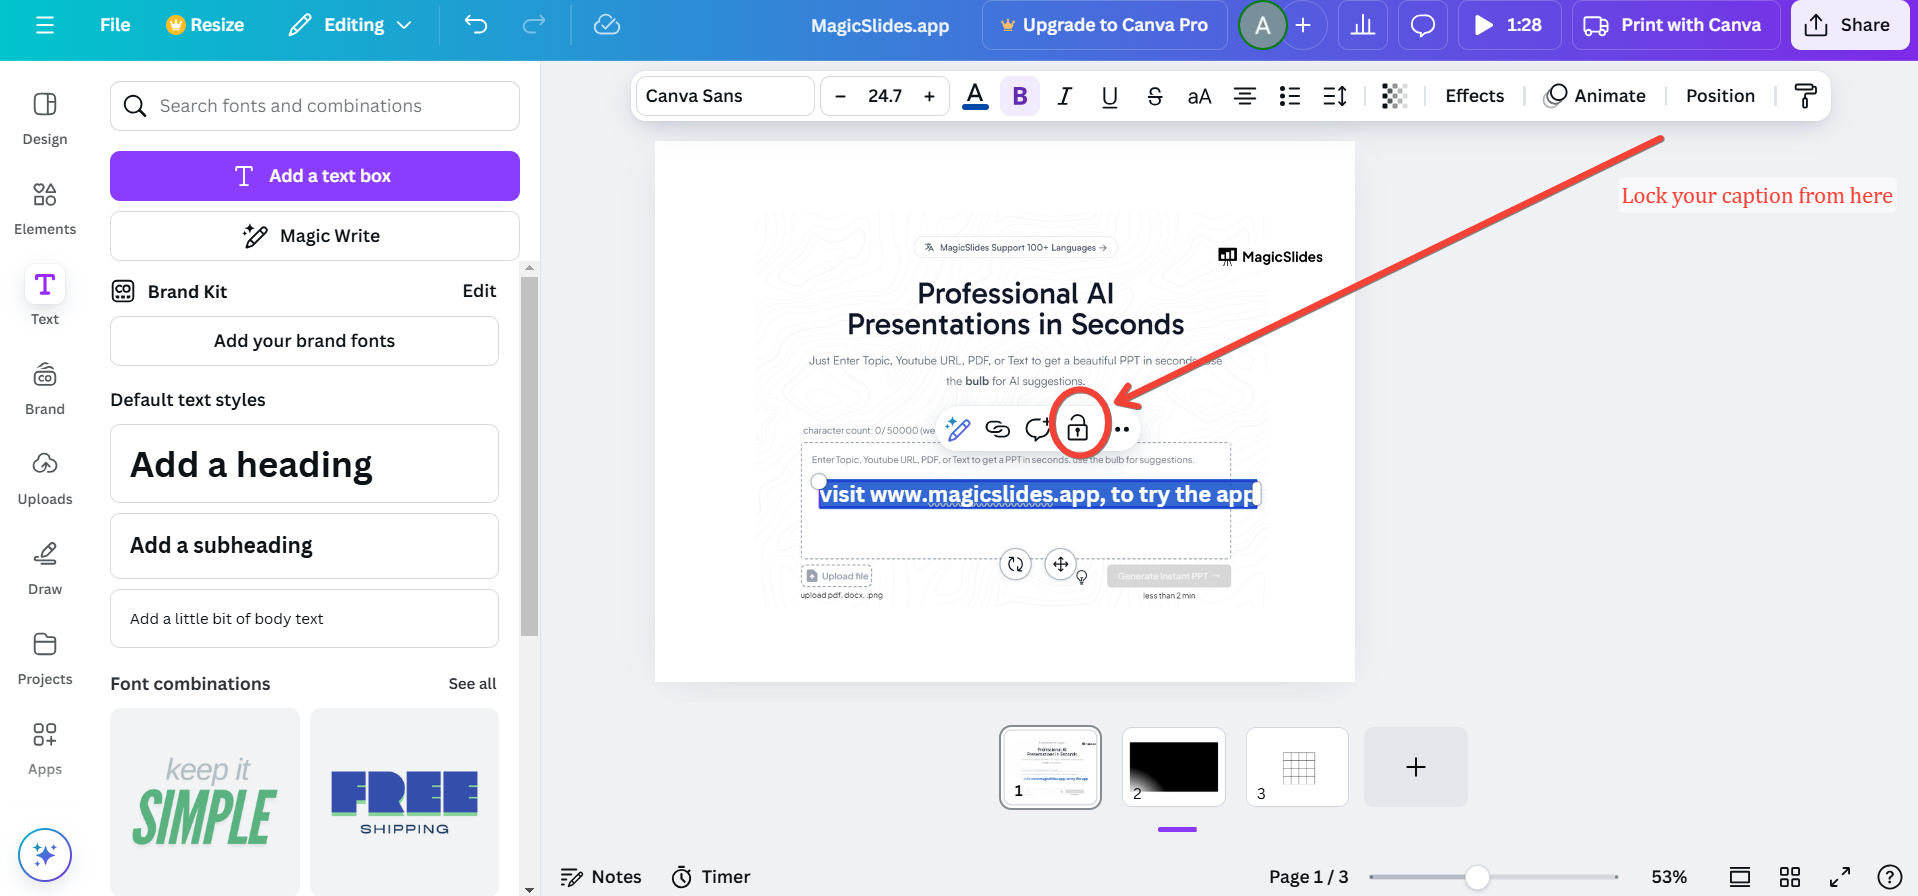This screenshot has width=1918, height=896.
Task: Click the Redo arrow
Action: pos(534,25)
